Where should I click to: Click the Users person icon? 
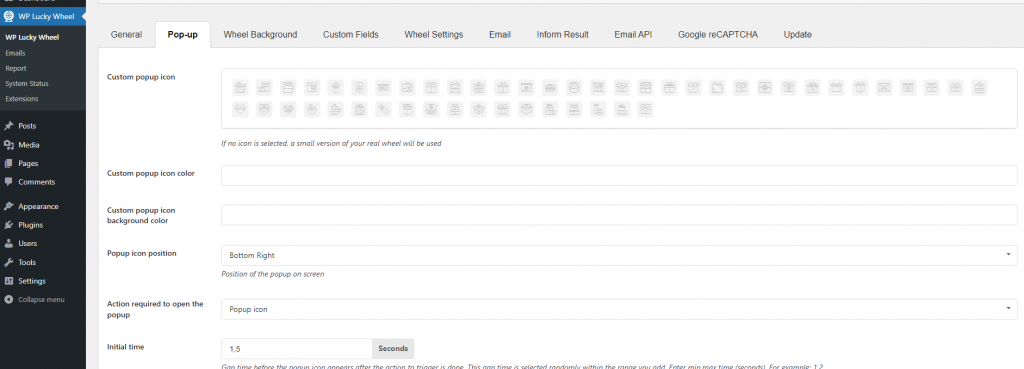[x=8, y=243]
